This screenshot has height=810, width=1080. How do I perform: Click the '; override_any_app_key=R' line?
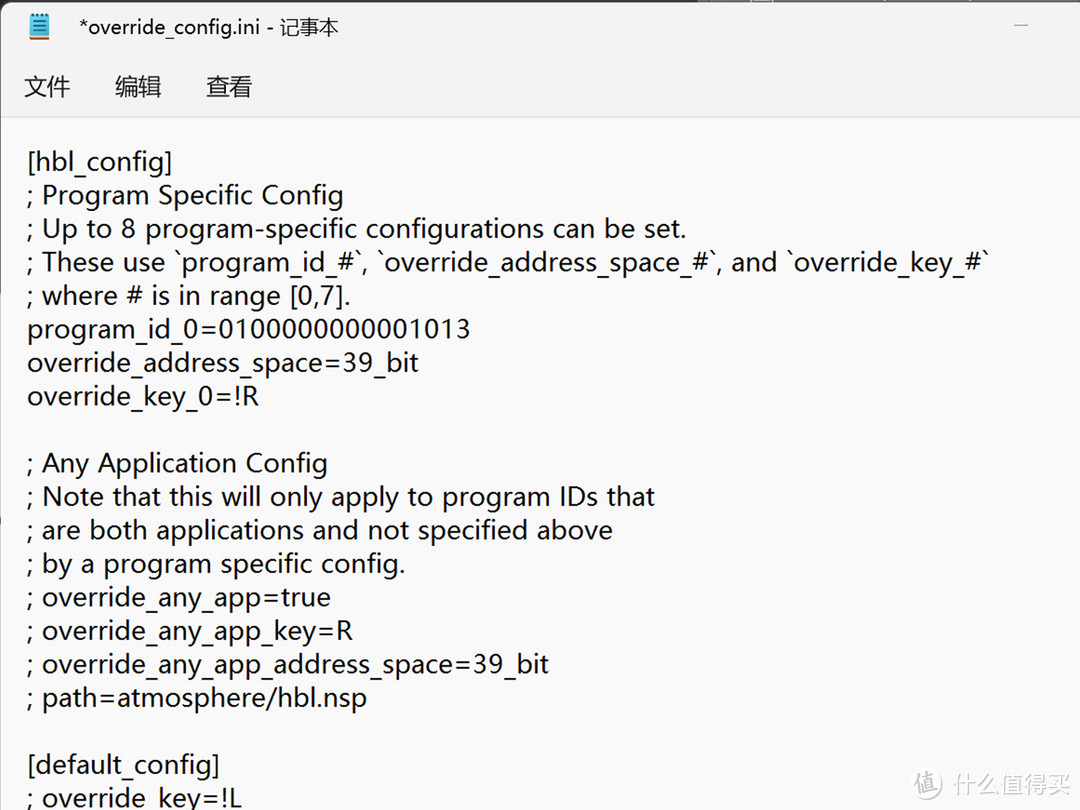click(x=190, y=632)
